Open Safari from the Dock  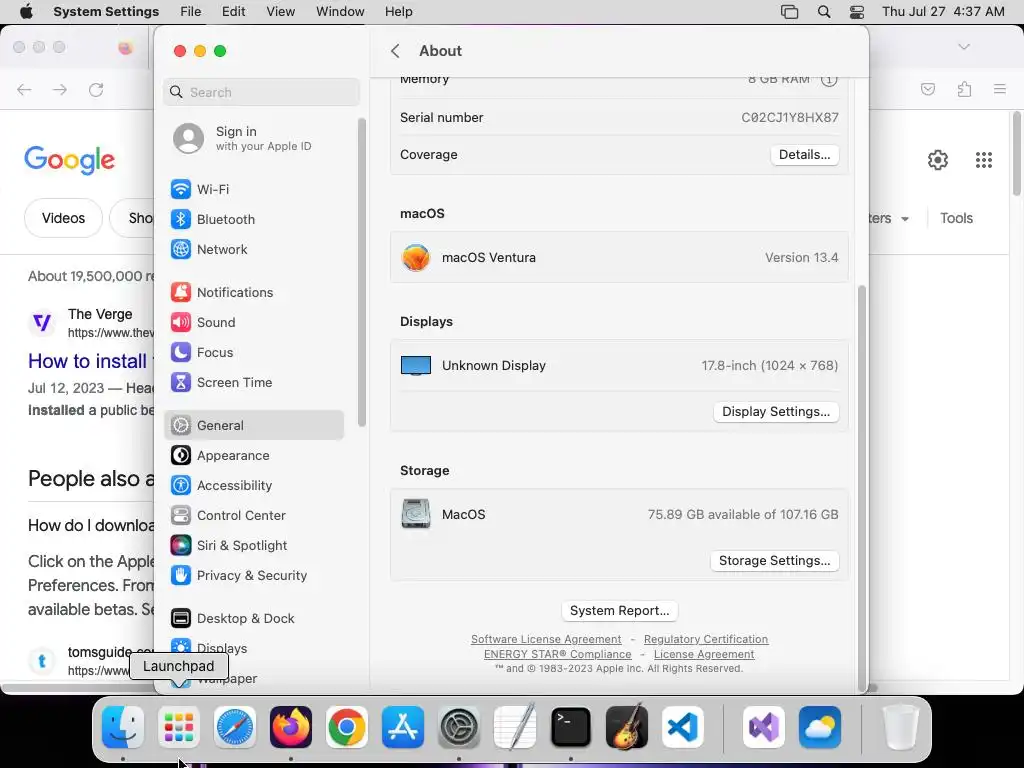[235, 727]
